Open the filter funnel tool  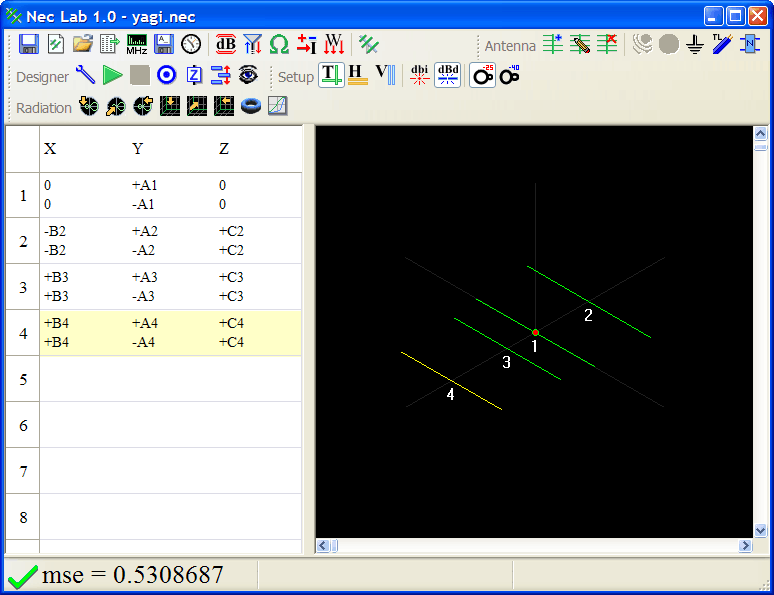(252, 44)
